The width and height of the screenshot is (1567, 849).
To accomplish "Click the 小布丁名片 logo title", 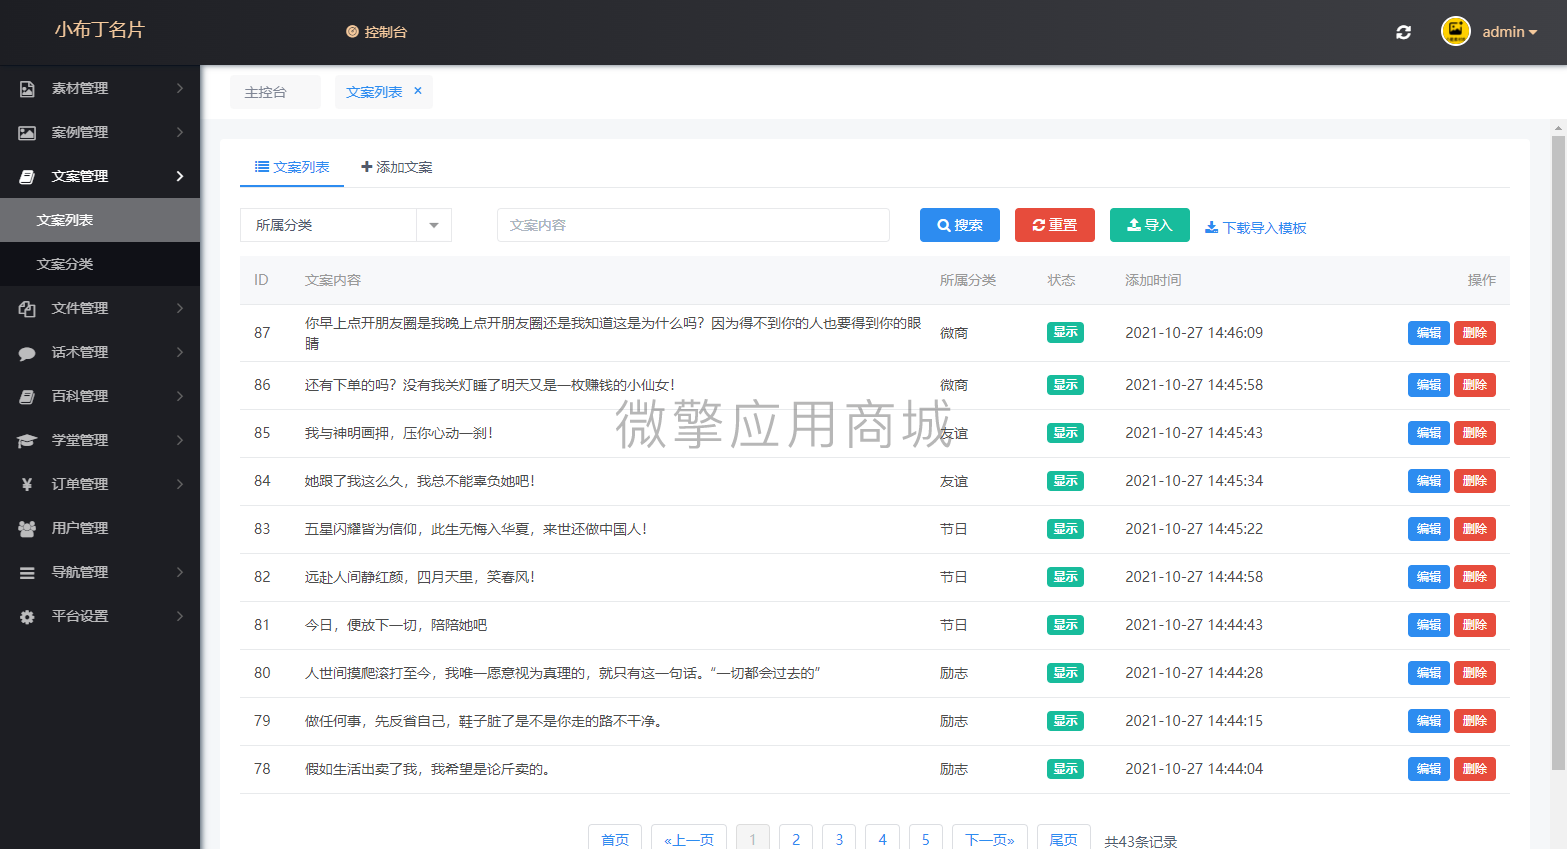I will click(99, 30).
